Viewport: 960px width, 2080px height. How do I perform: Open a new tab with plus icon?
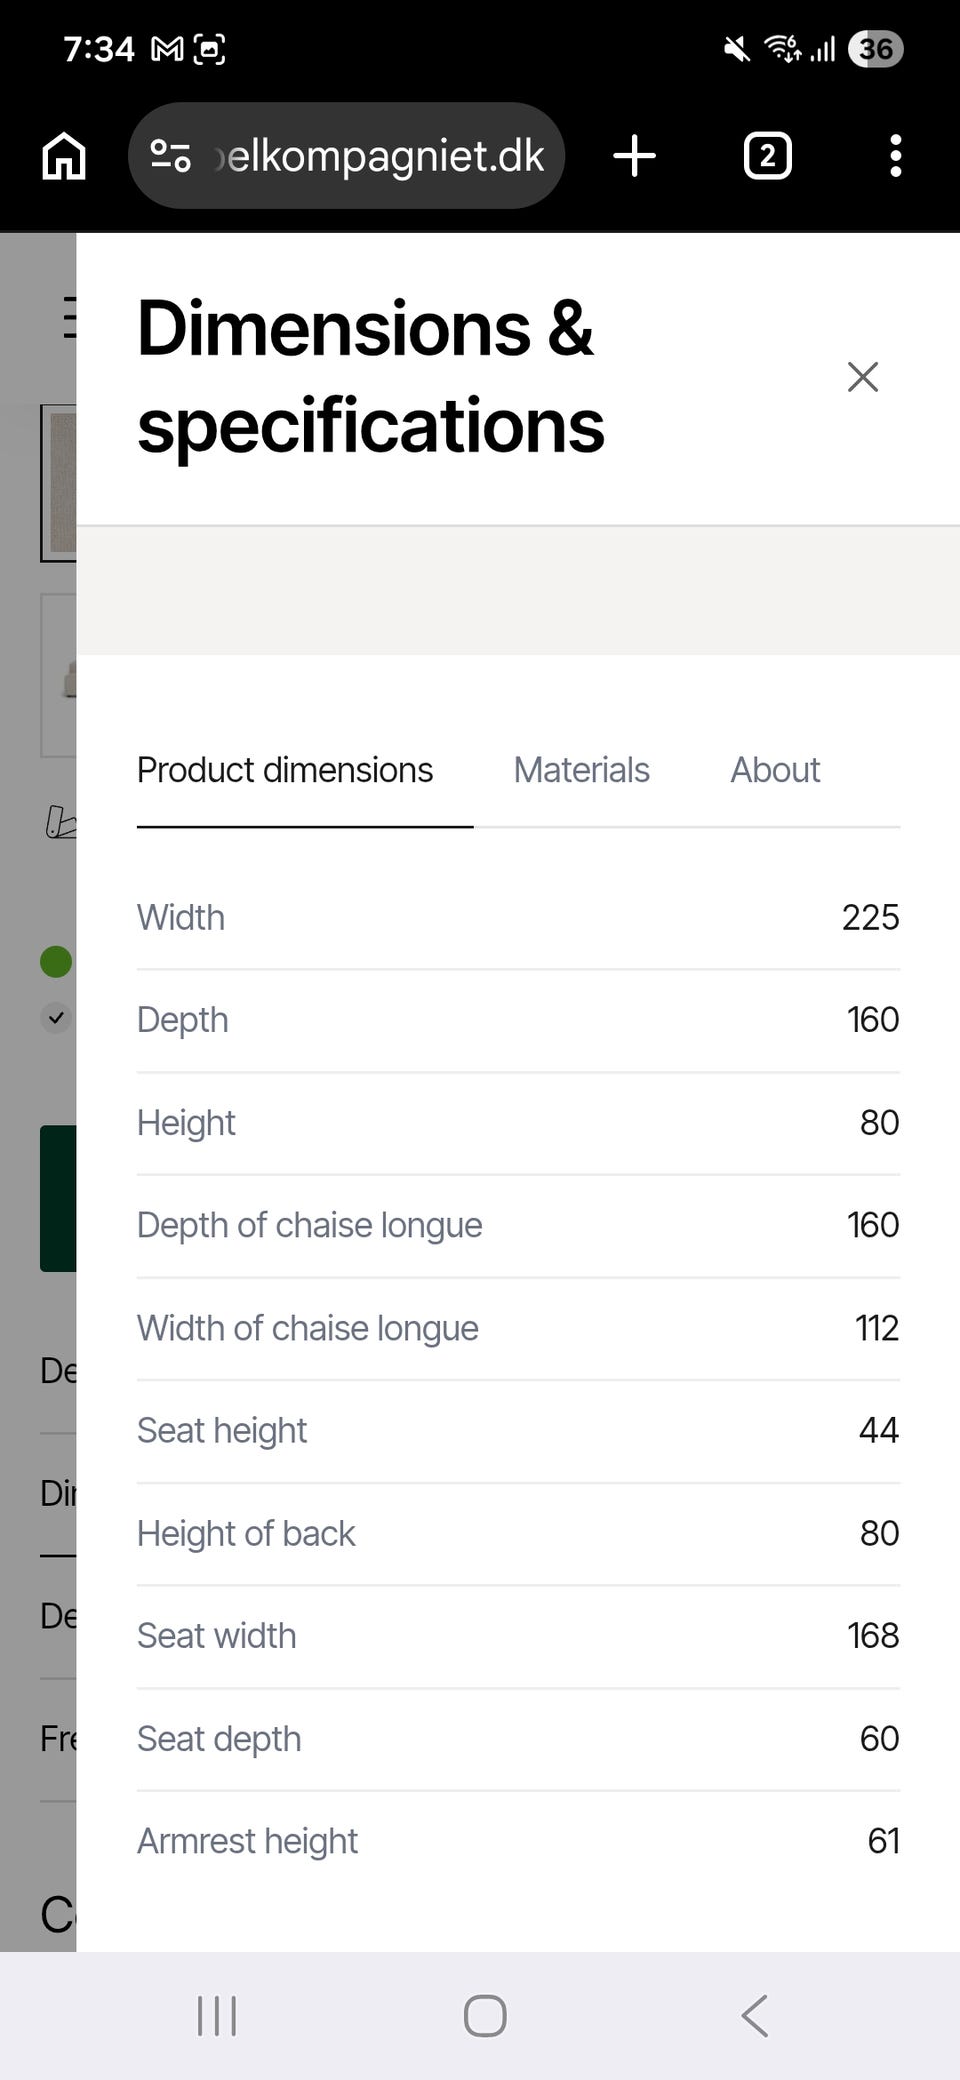pos(635,156)
